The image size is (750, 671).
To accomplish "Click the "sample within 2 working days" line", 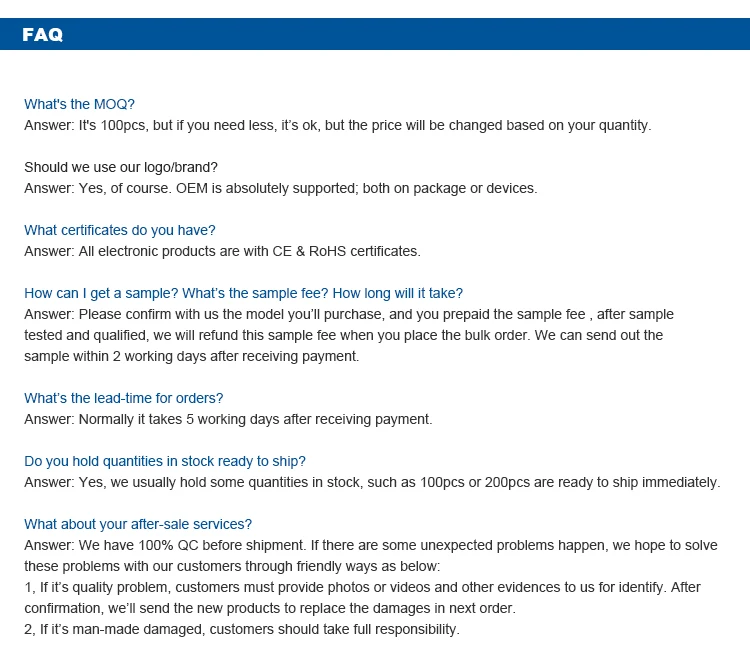I will point(191,356).
